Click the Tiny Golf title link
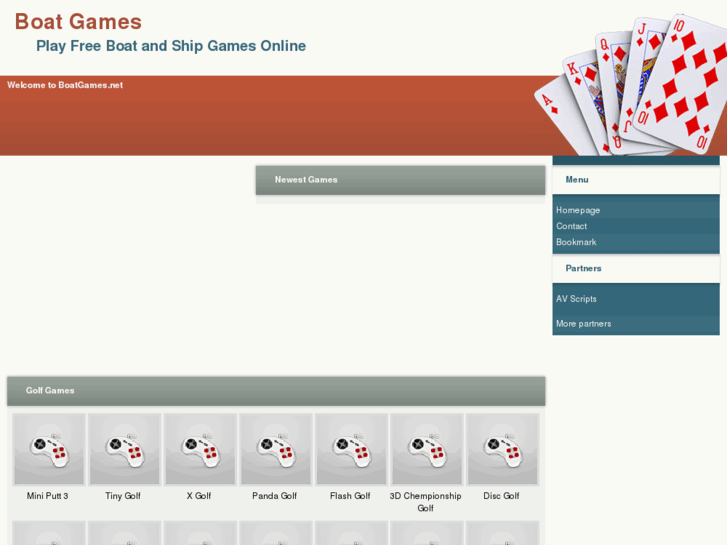This screenshot has height=545, width=727. point(123,496)
